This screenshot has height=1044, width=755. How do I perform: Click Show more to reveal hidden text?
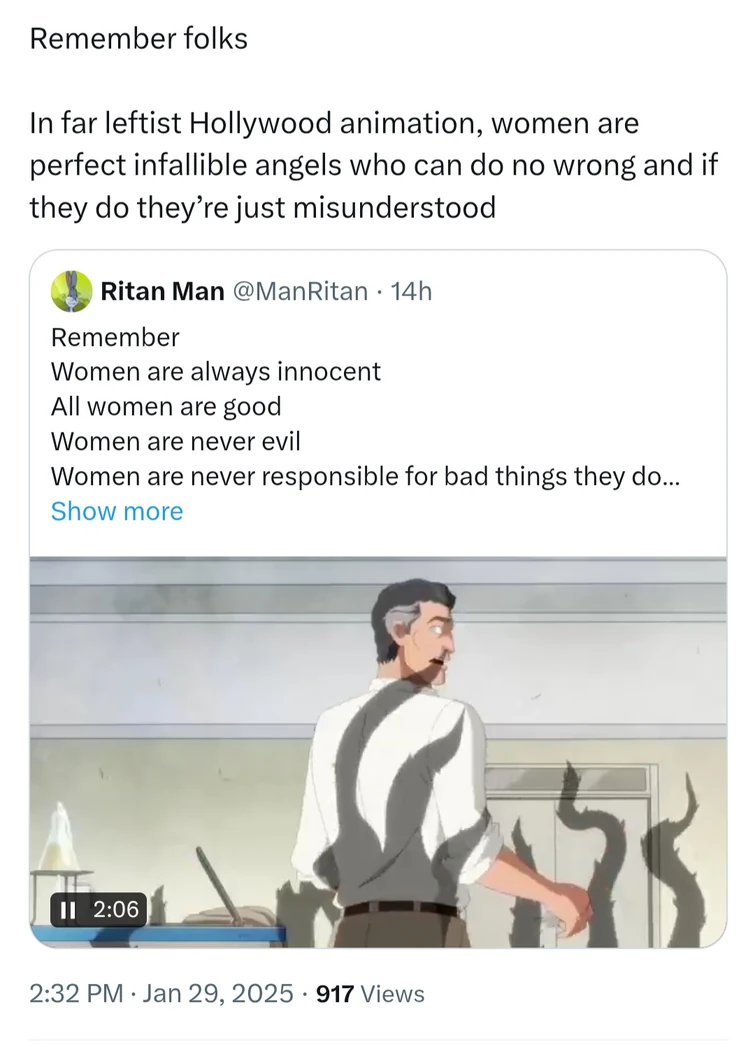(117, 511)
